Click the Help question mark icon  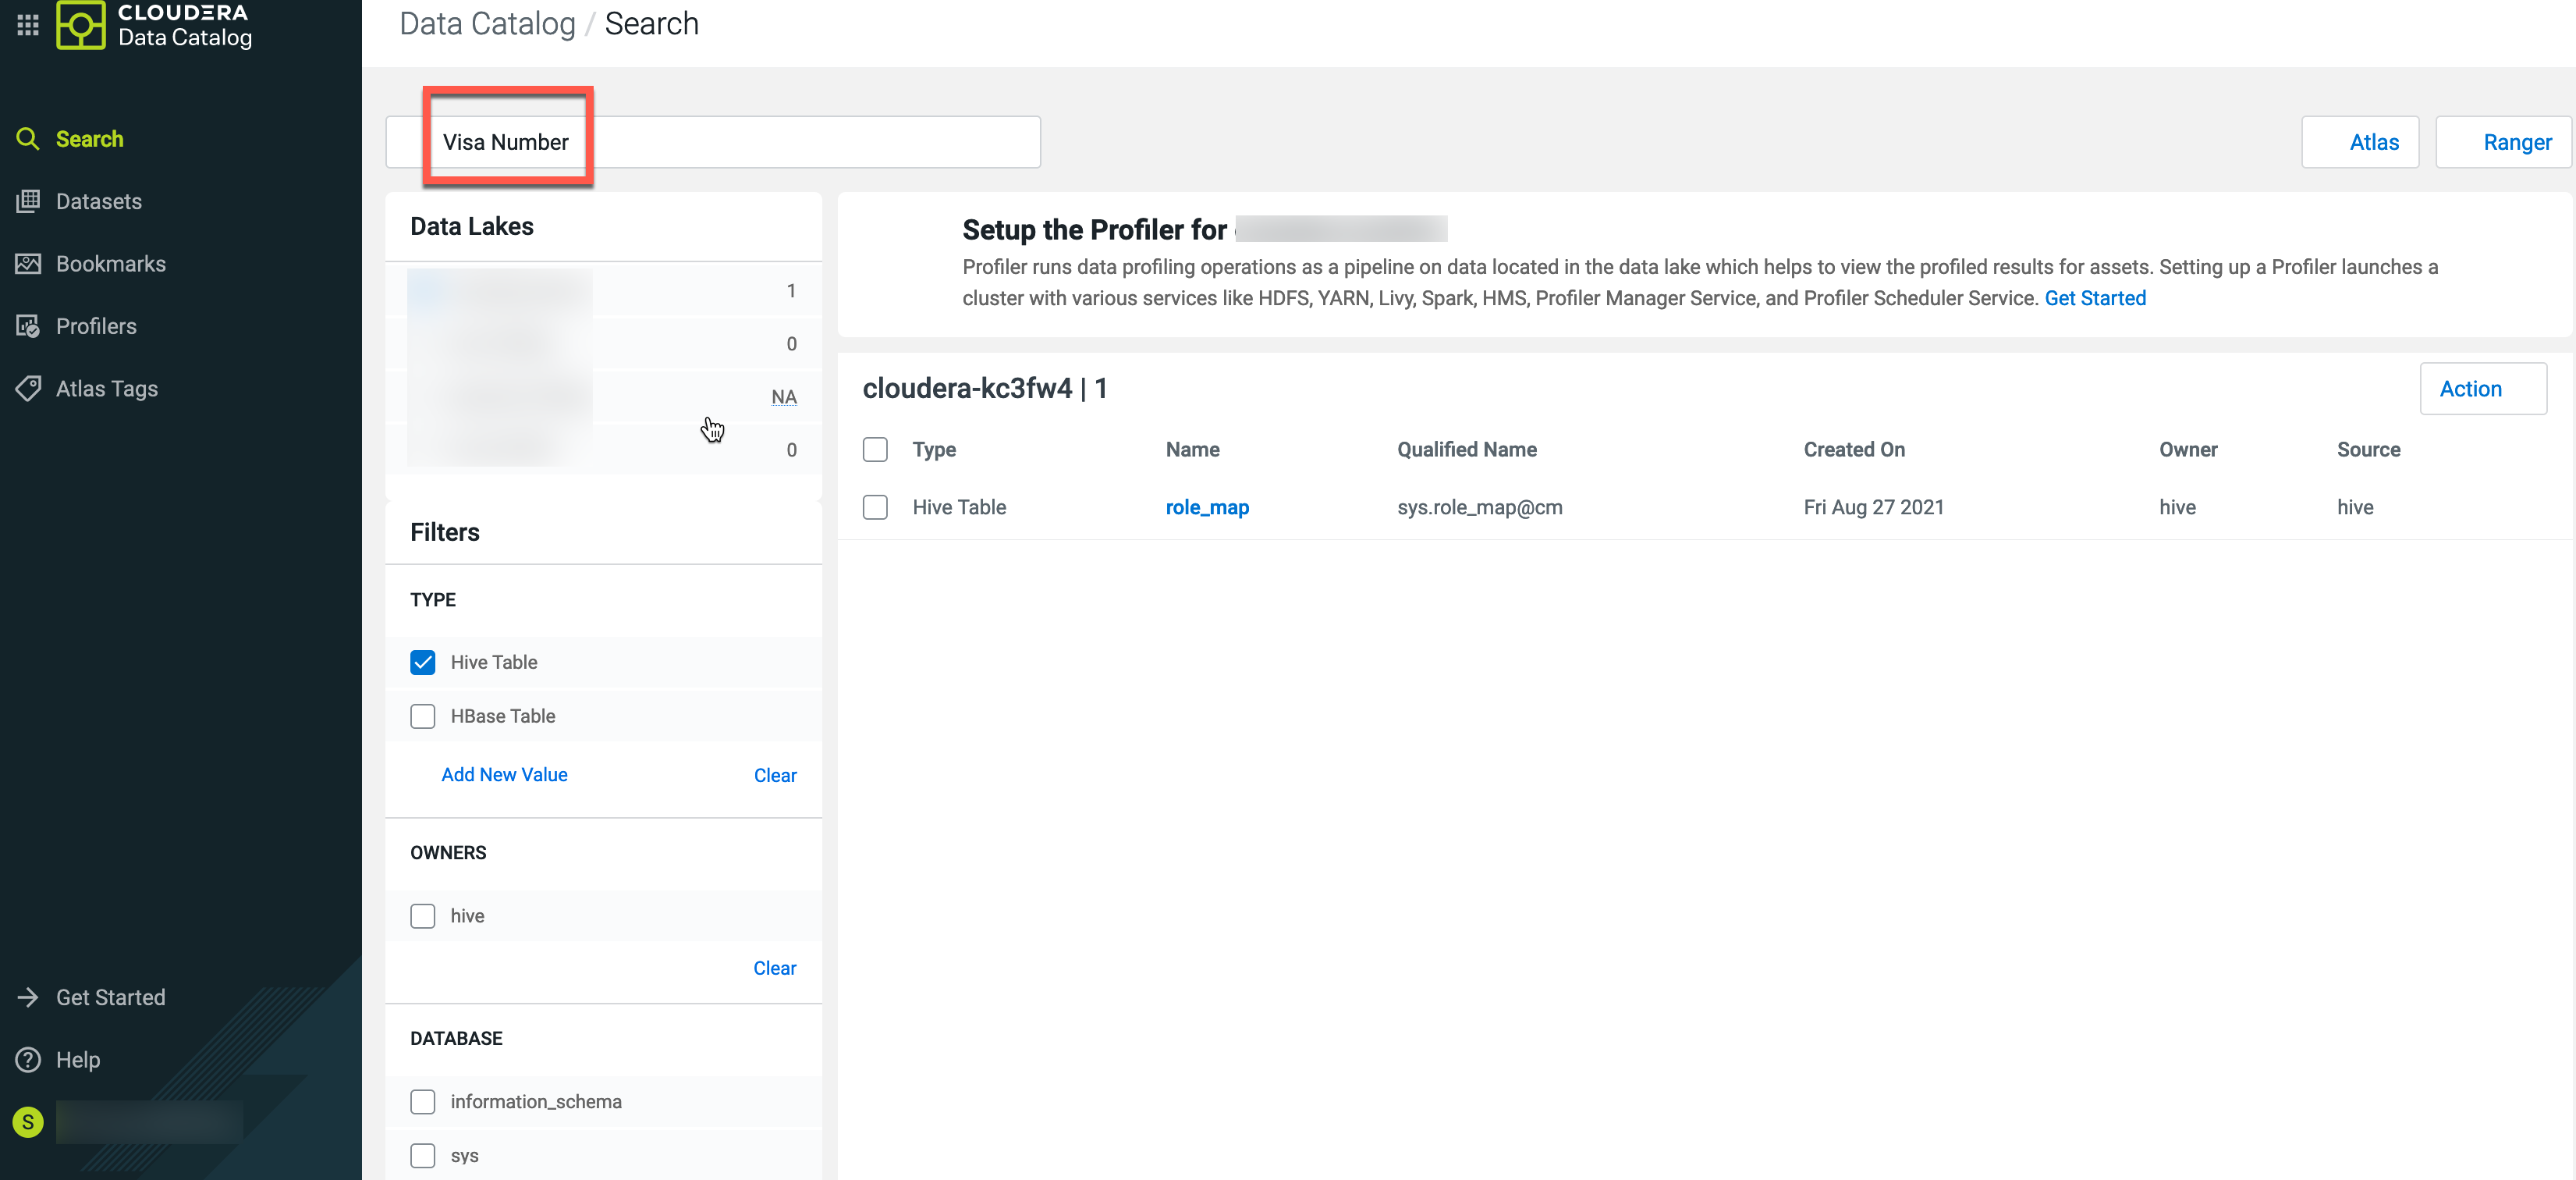click(28, 1059)
